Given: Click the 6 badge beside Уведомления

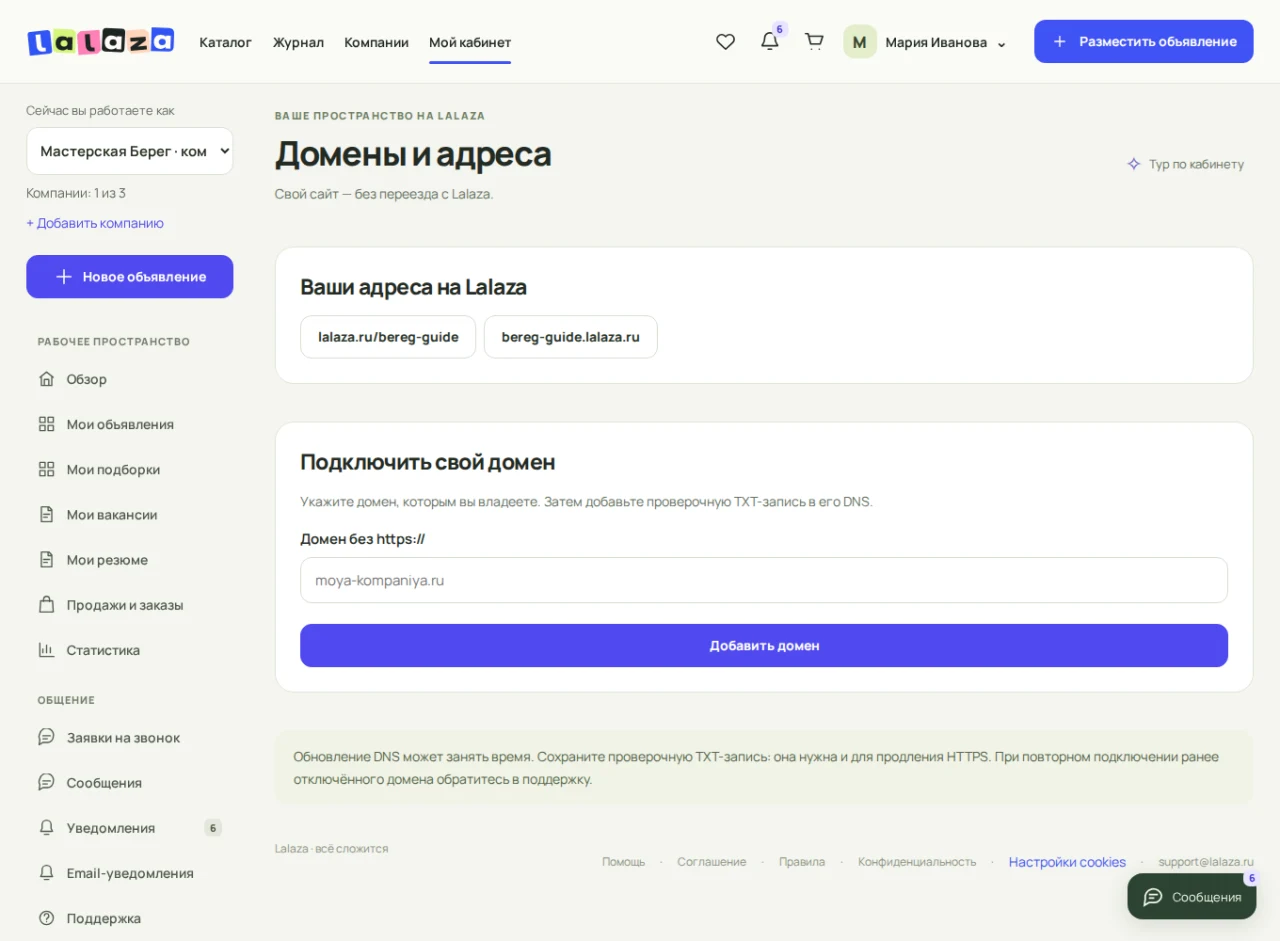Looking at the screenshot, I should click(x=213, y=828).
